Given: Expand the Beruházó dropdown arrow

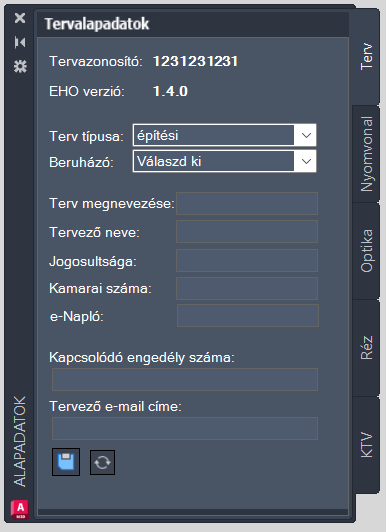Looking at the screenshot, I should 306,161.
